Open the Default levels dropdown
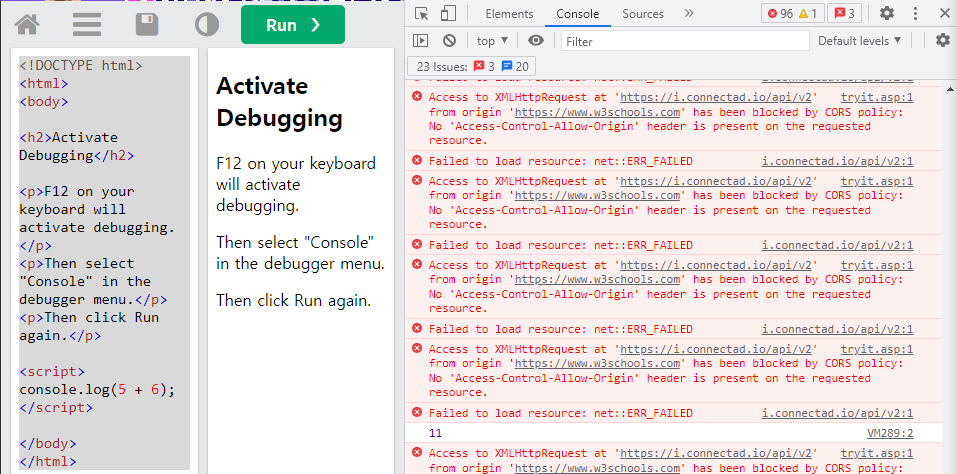This screenshot has height=474, width=957. click(x=859, y=41)
